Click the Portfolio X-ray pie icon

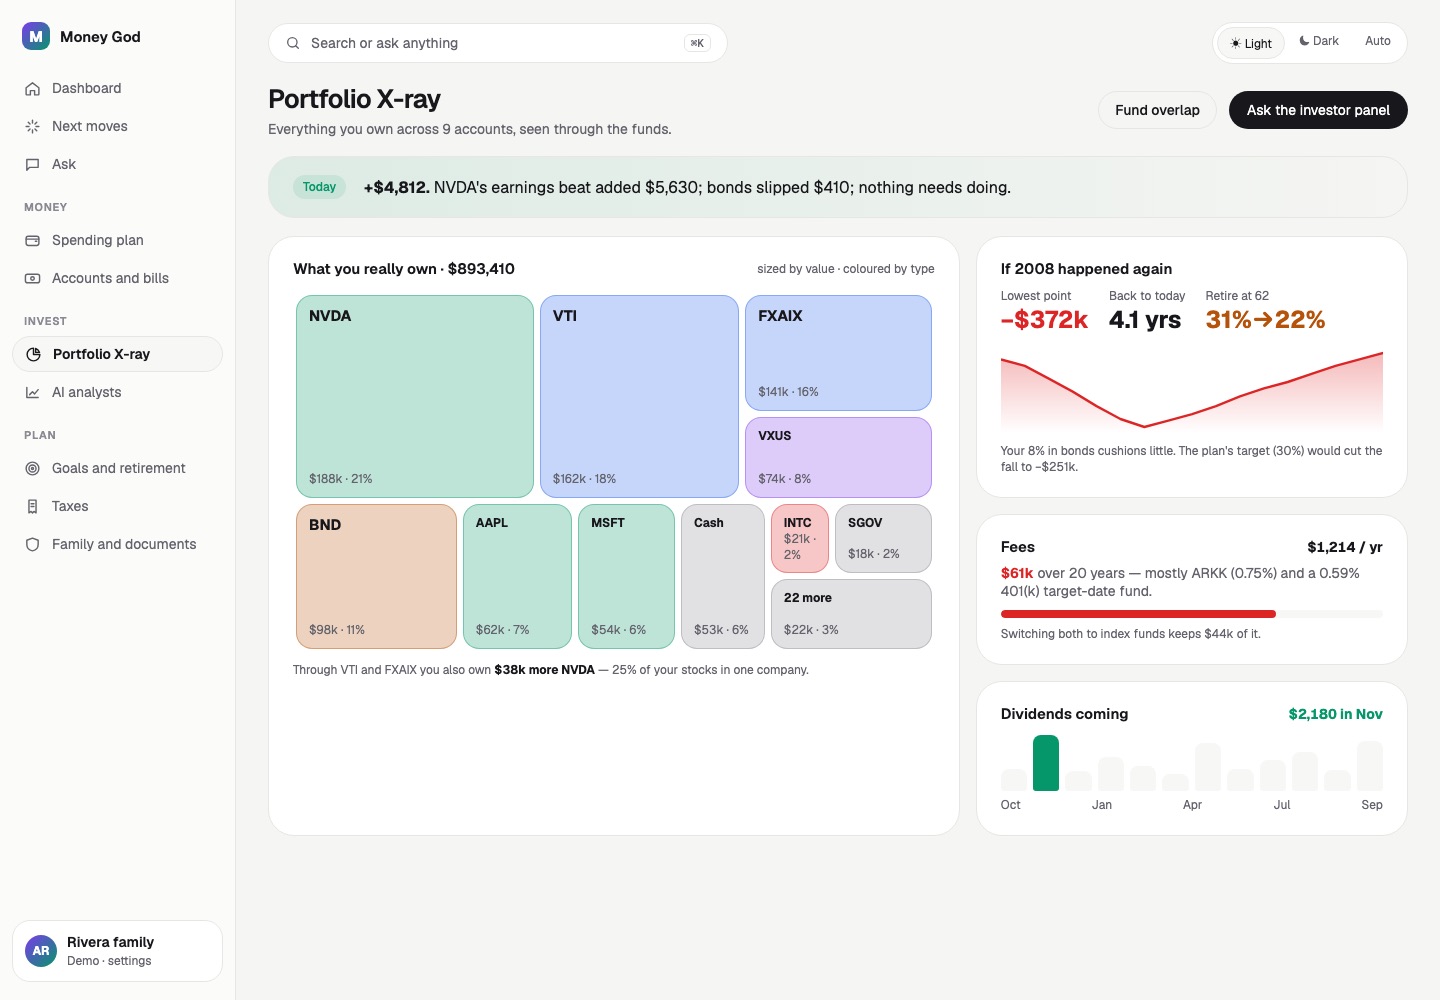(33, 354)
